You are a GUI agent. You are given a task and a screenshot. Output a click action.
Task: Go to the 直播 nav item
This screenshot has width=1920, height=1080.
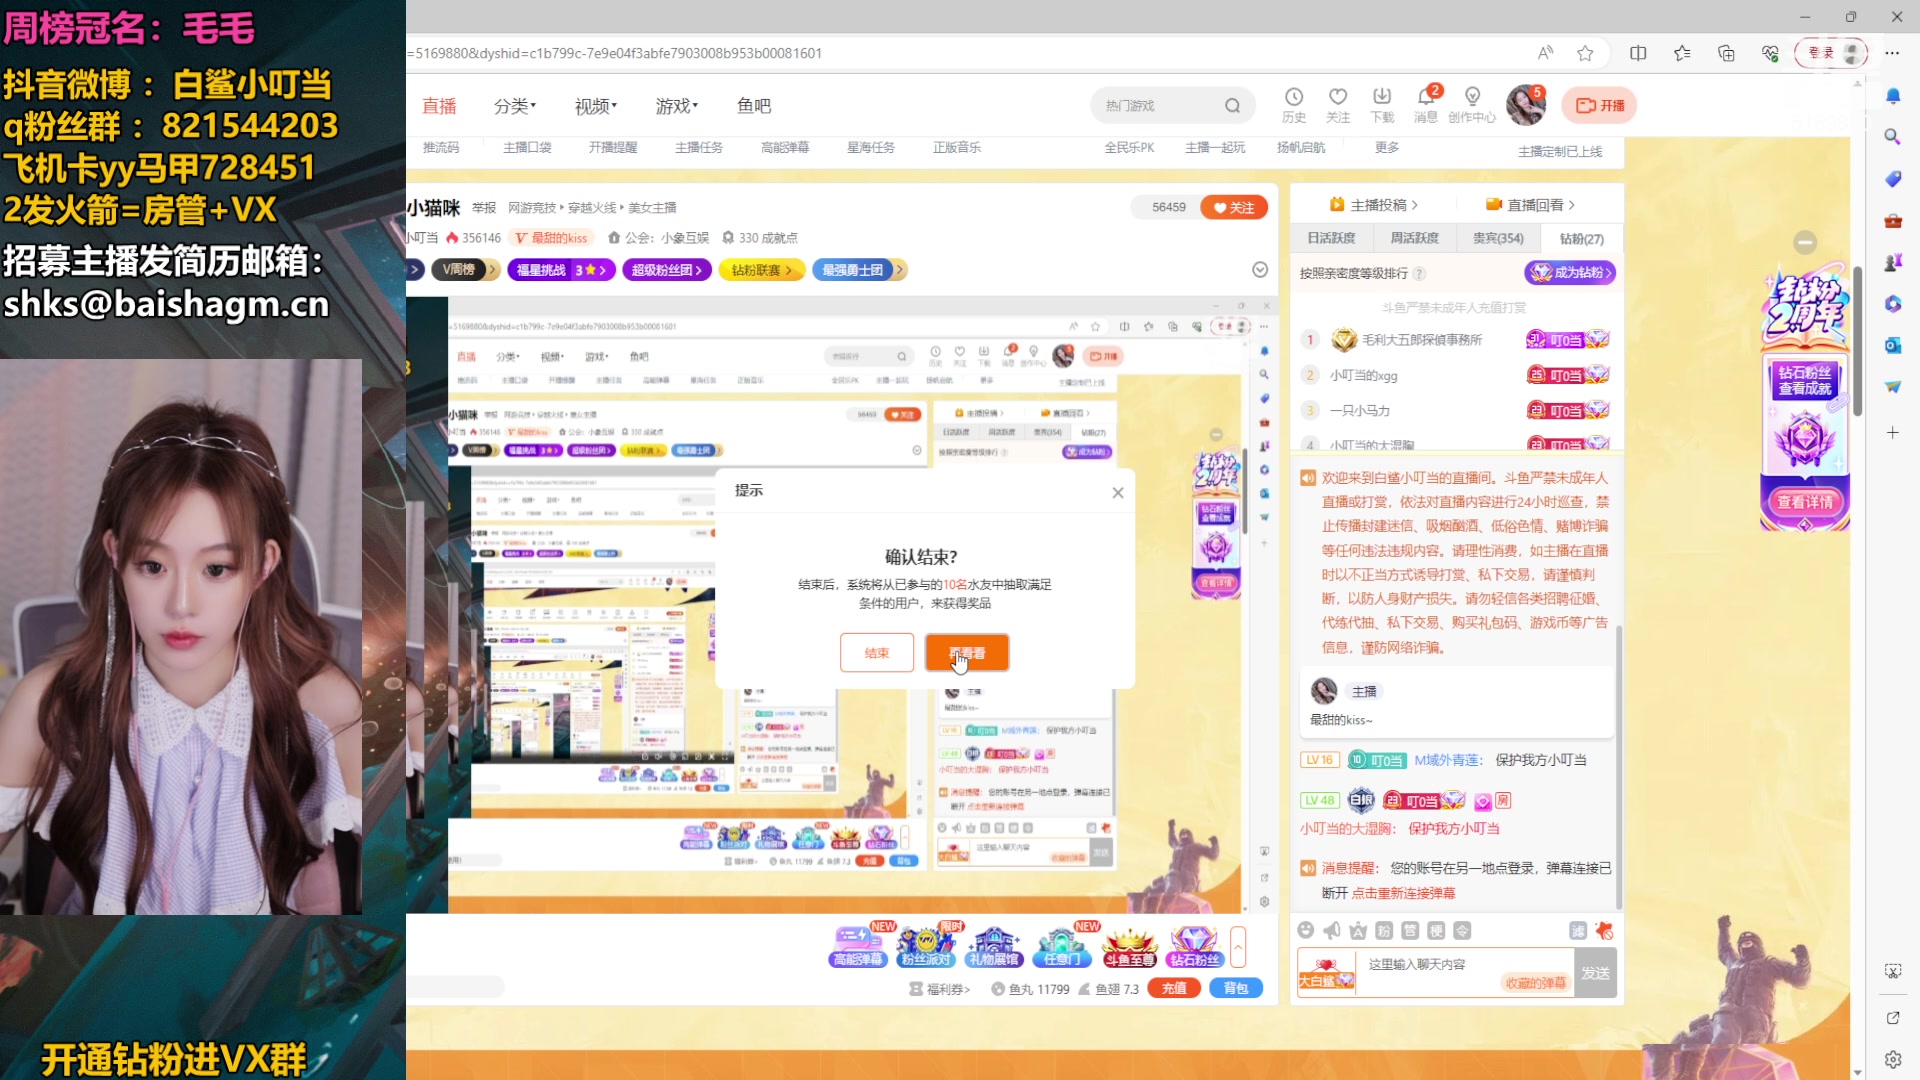tap(439, 106)
